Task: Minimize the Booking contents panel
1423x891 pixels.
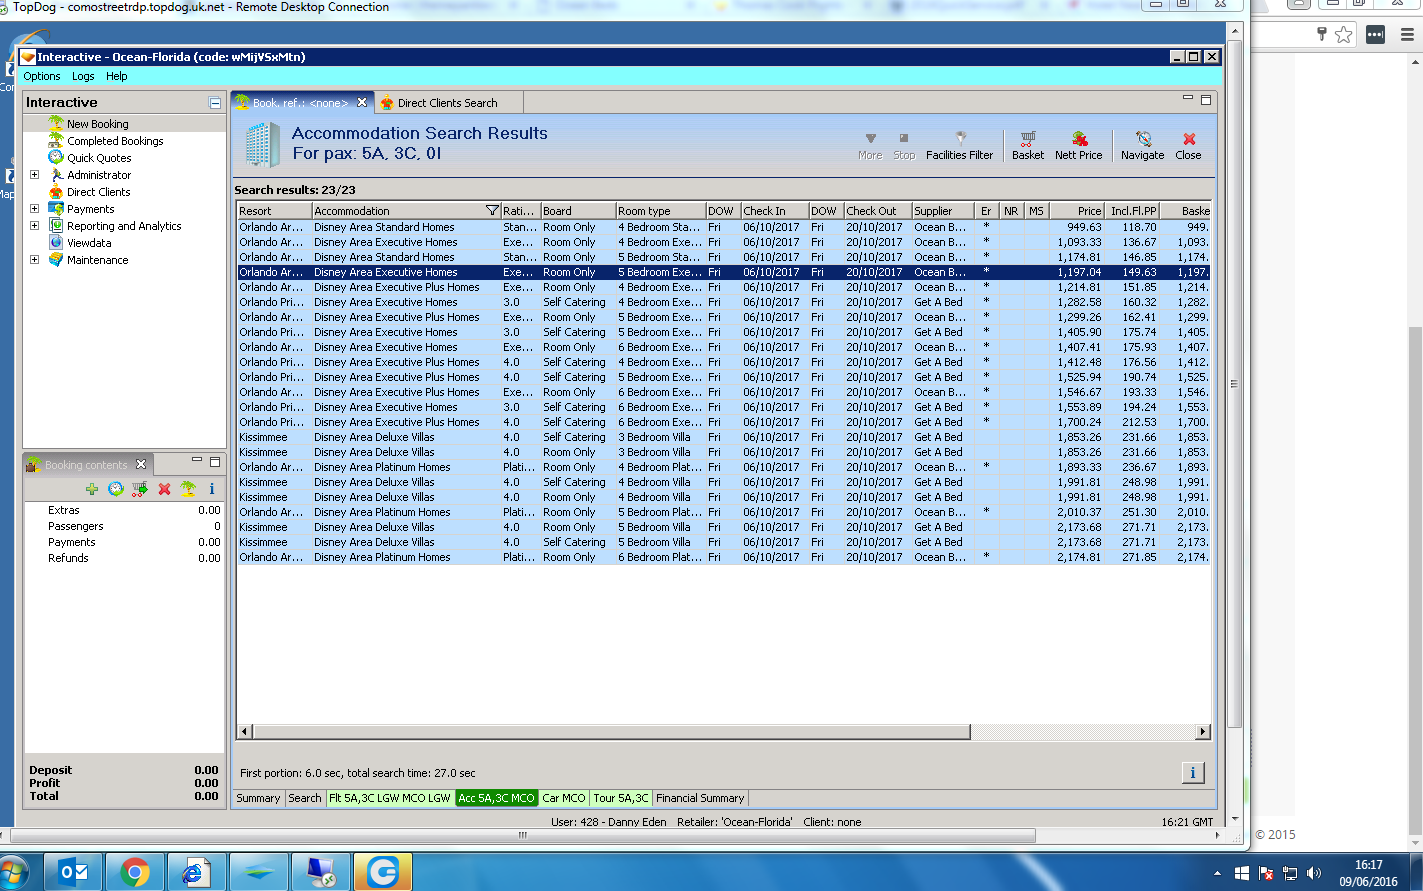Action: coord(196,461)
